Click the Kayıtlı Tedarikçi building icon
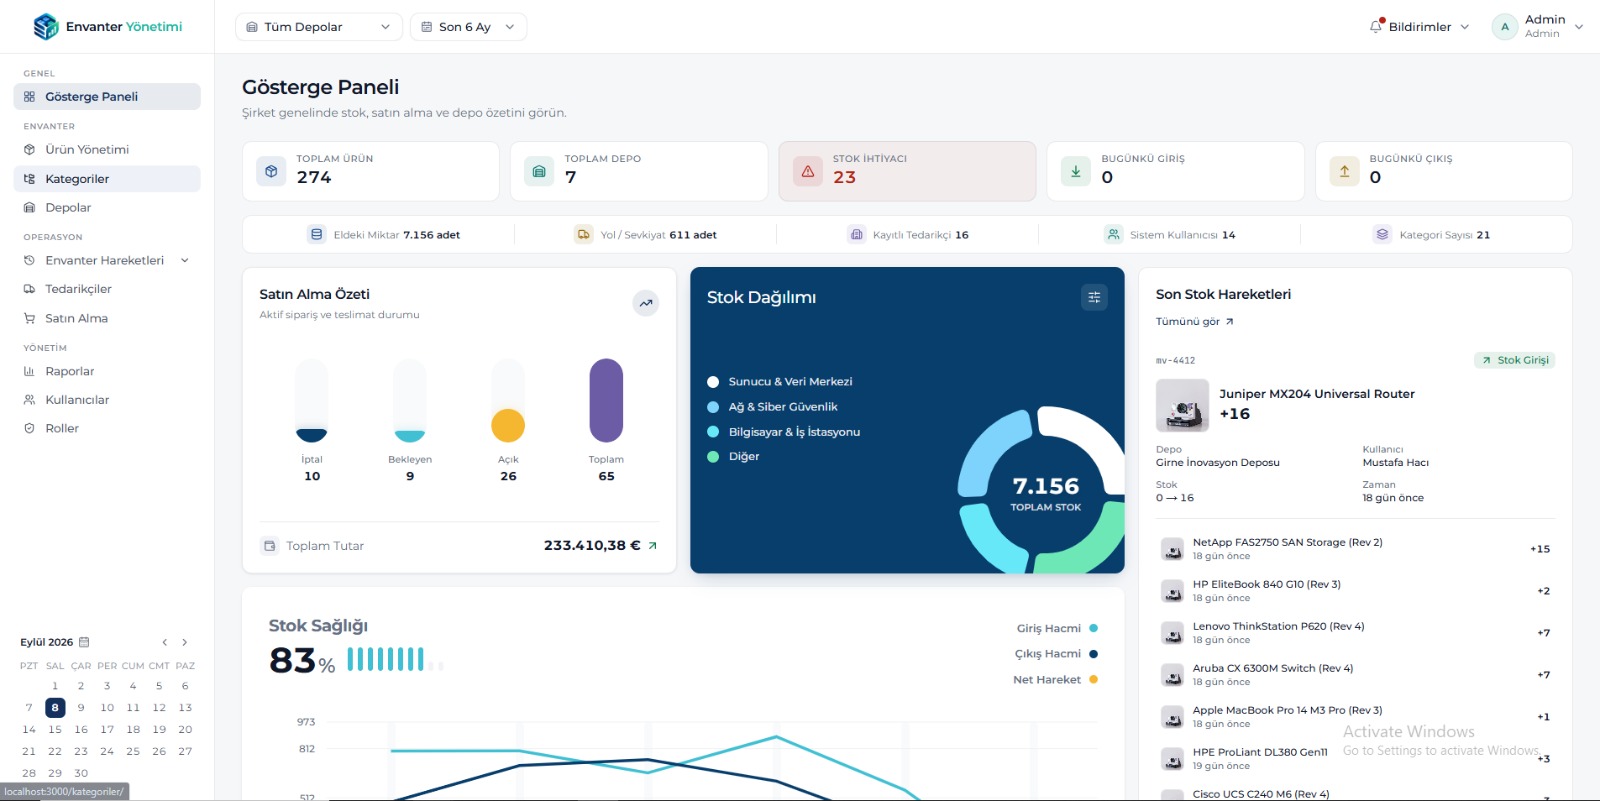 coord(856,235)
